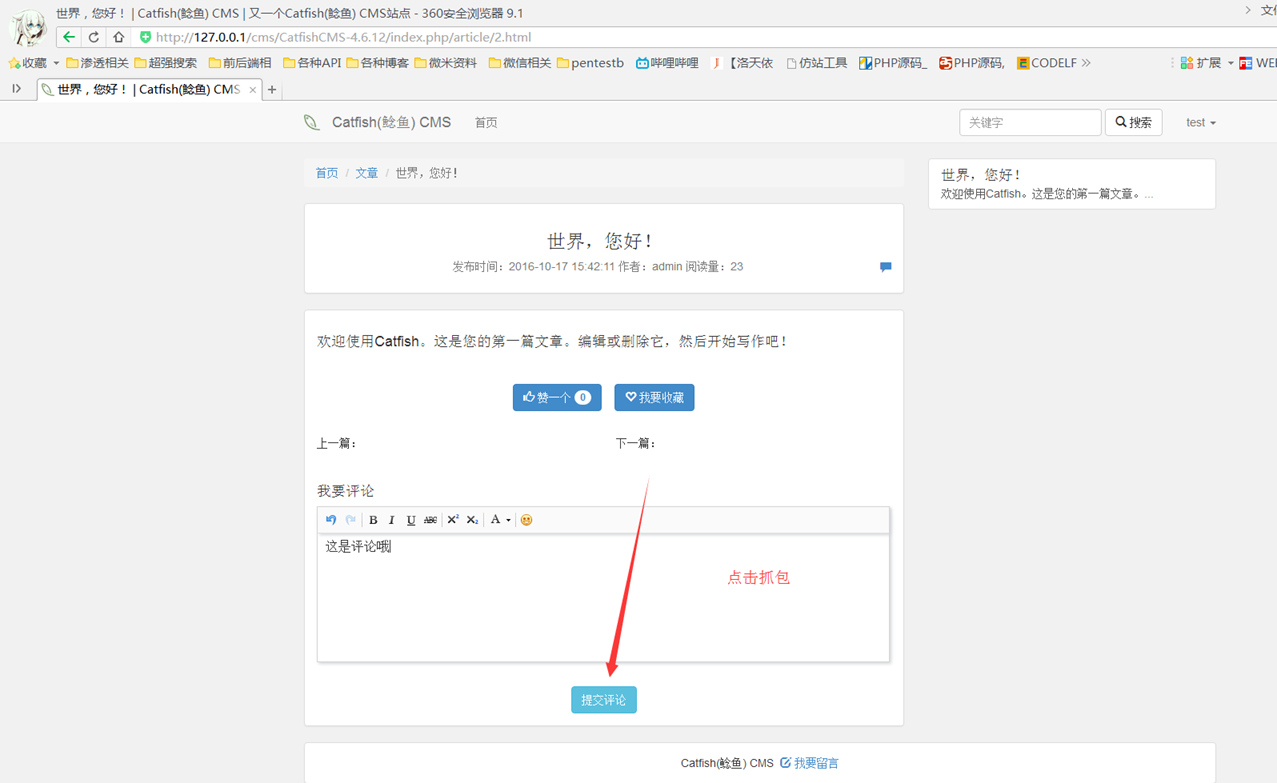Open a new tab with plus button
The height and width of the screenshot is (783, 1277).
point(272,90)
